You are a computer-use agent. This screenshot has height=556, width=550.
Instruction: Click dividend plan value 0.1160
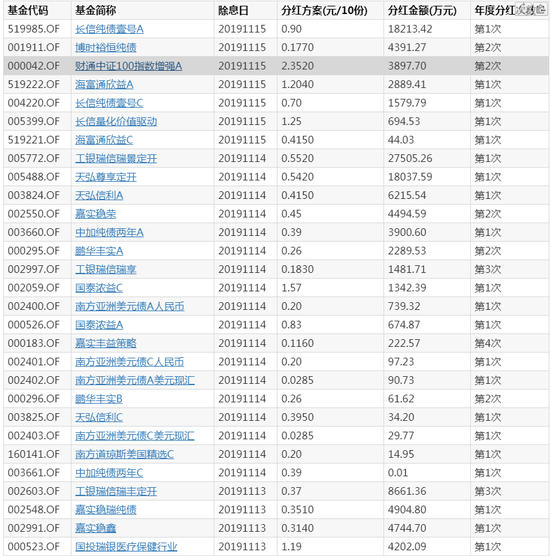click(298, 343)
